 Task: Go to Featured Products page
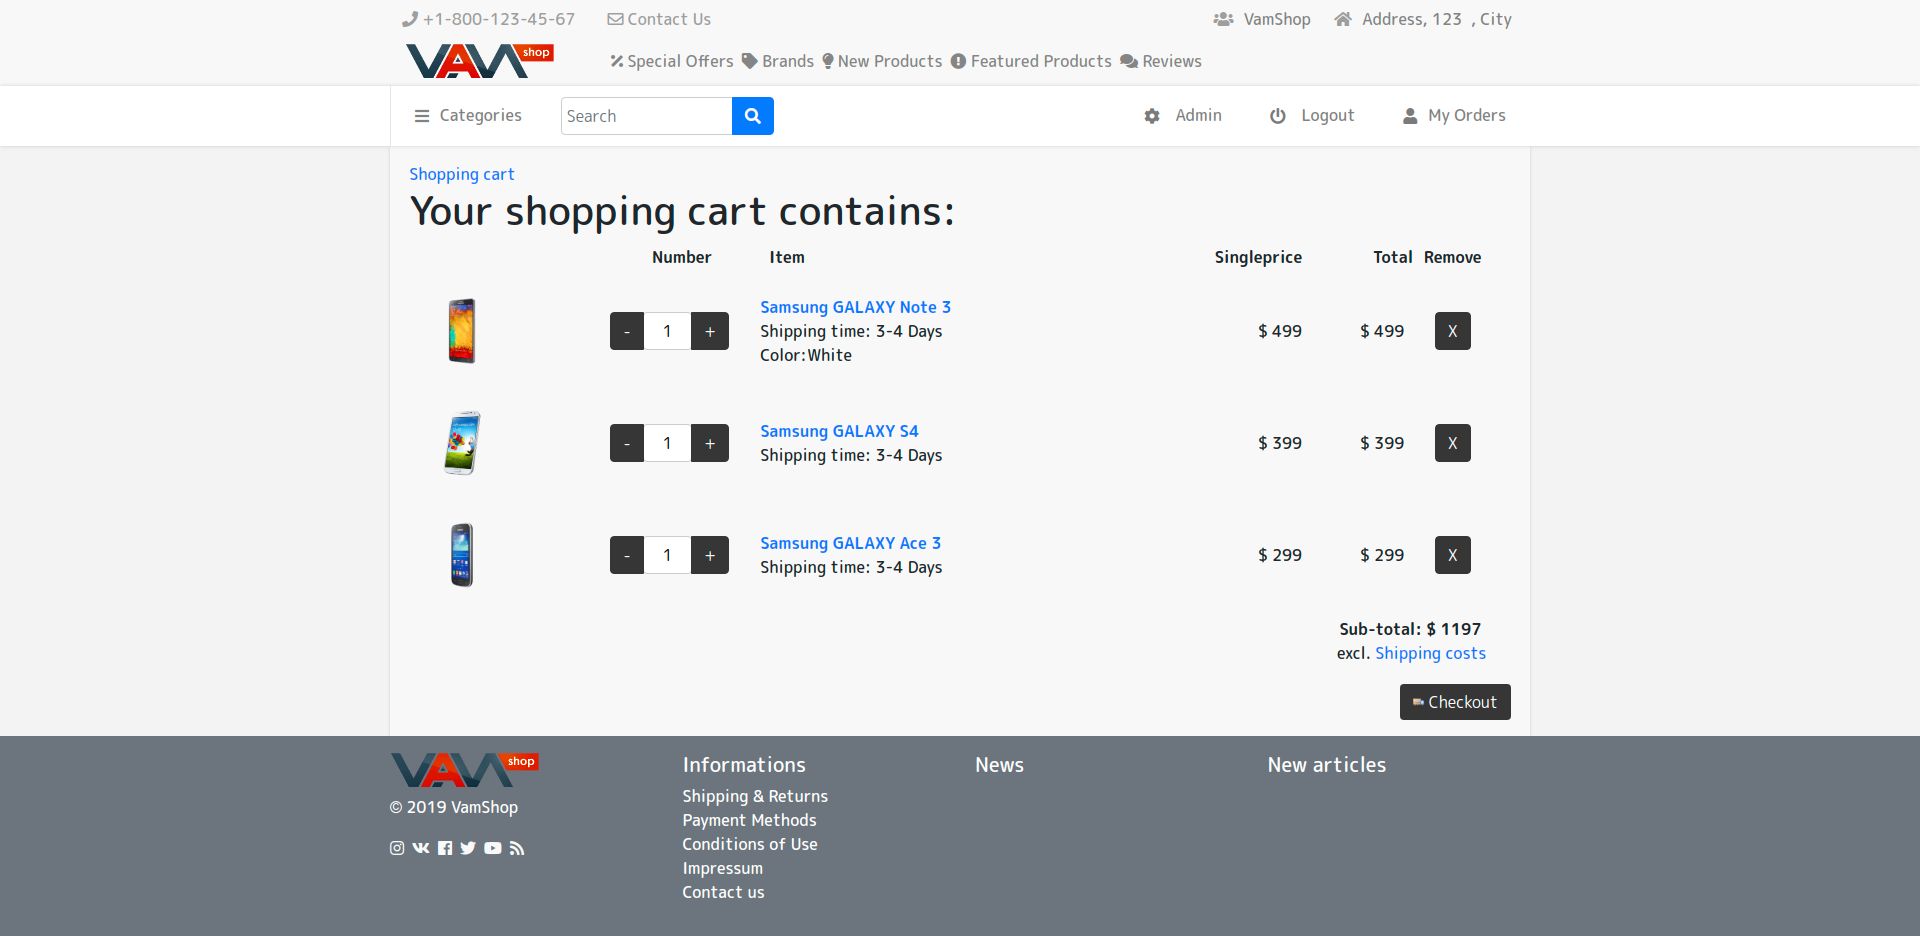click(x=1031, y=61)
